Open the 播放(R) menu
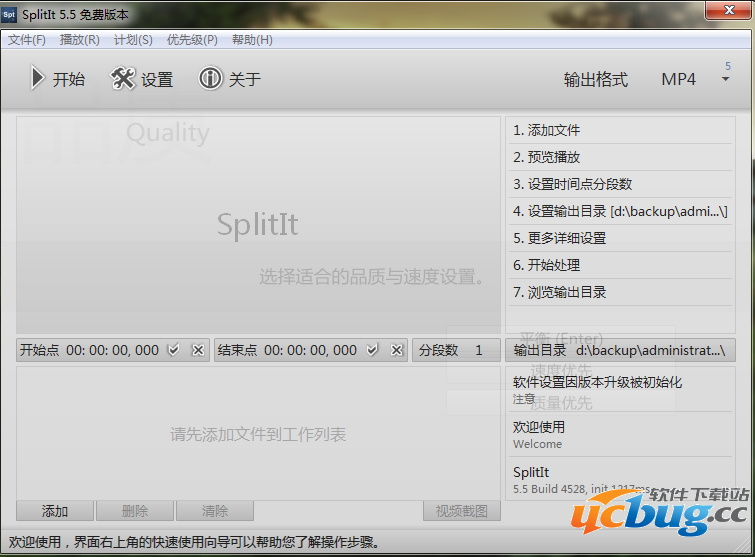 point(80,40)
